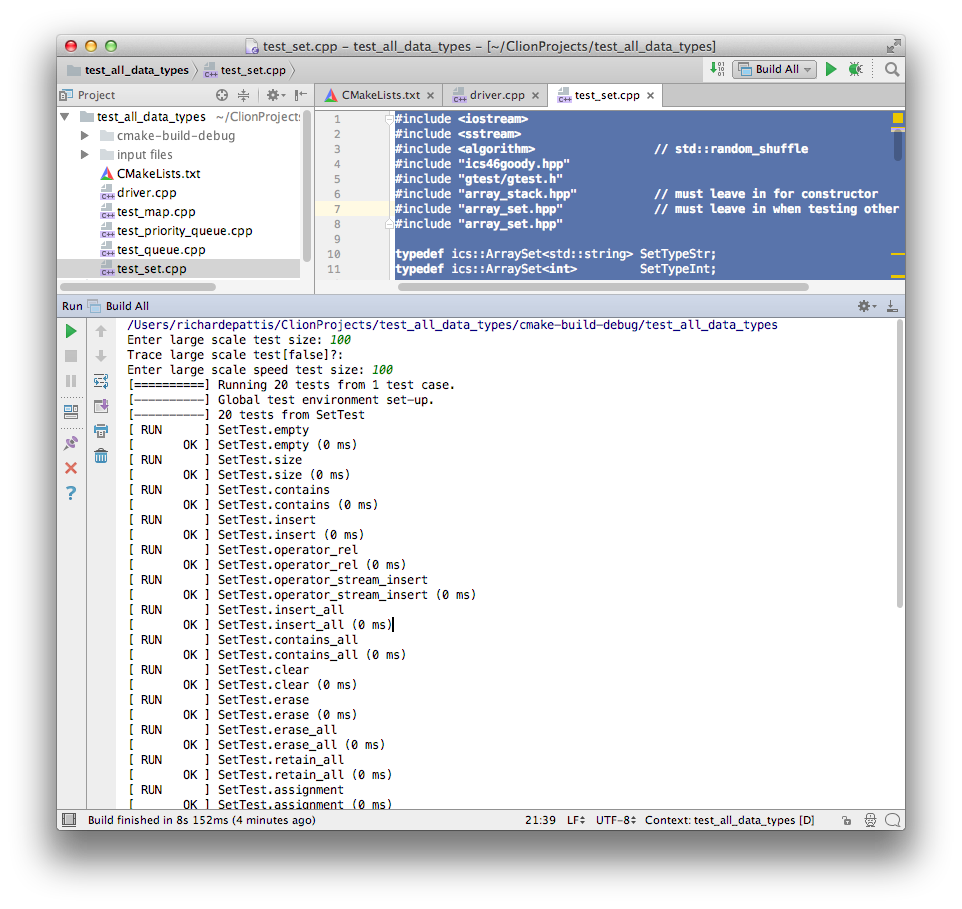This screenshot has height=909, width=962.
Task: Open Search Everywhere via the magnifier icon
Action: 890,69
